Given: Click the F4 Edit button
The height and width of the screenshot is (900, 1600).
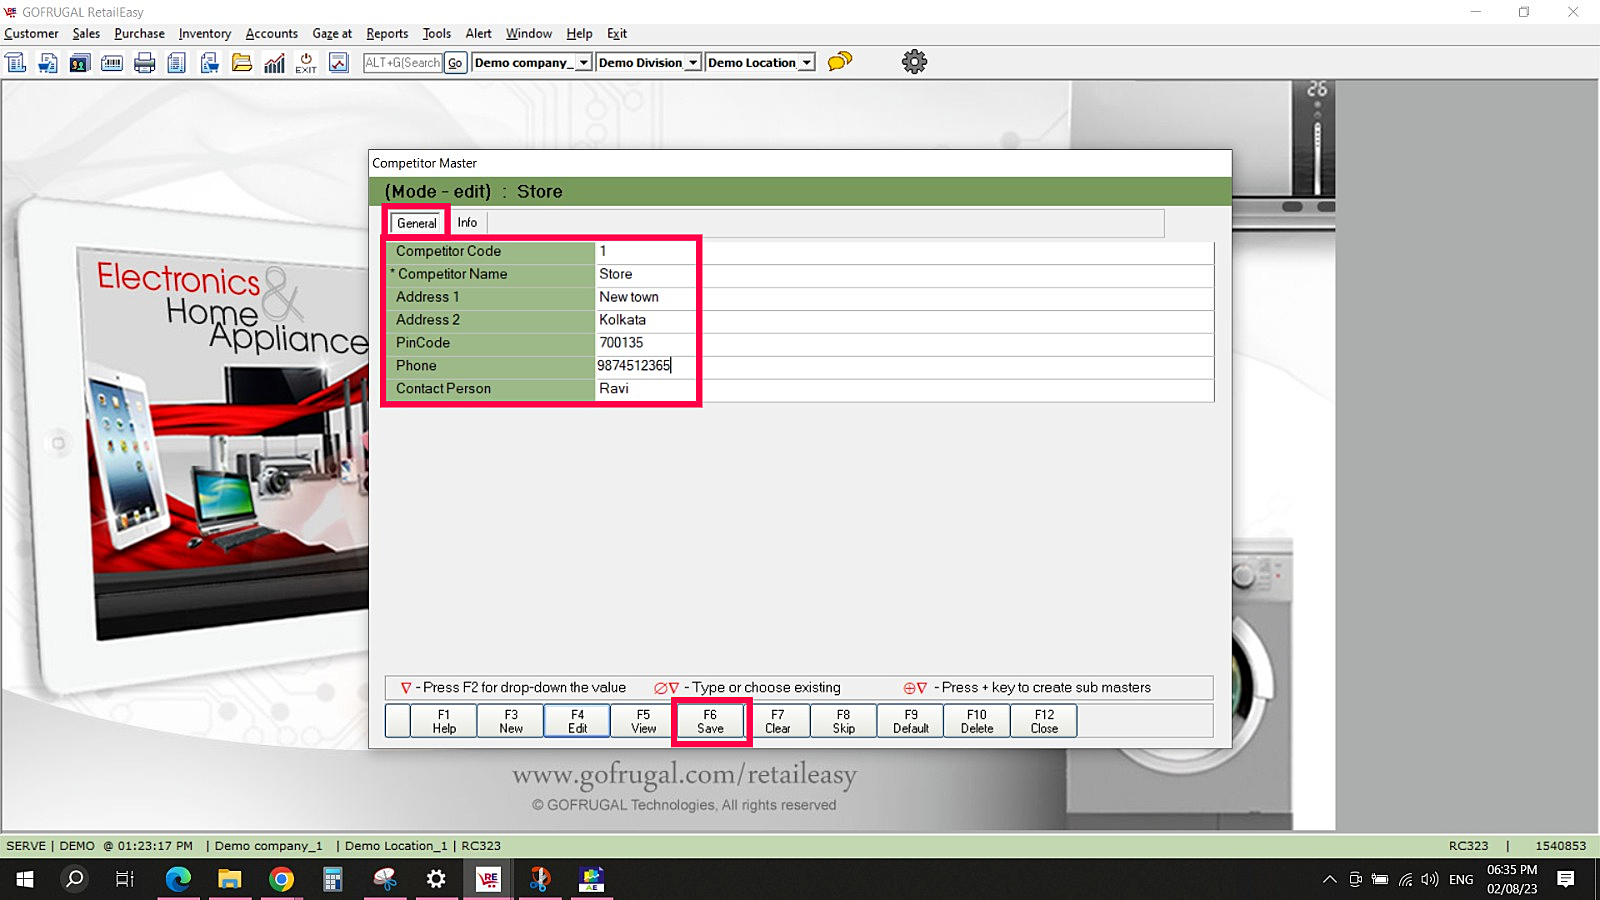Looking at the screenshot, I should [577, 721].
